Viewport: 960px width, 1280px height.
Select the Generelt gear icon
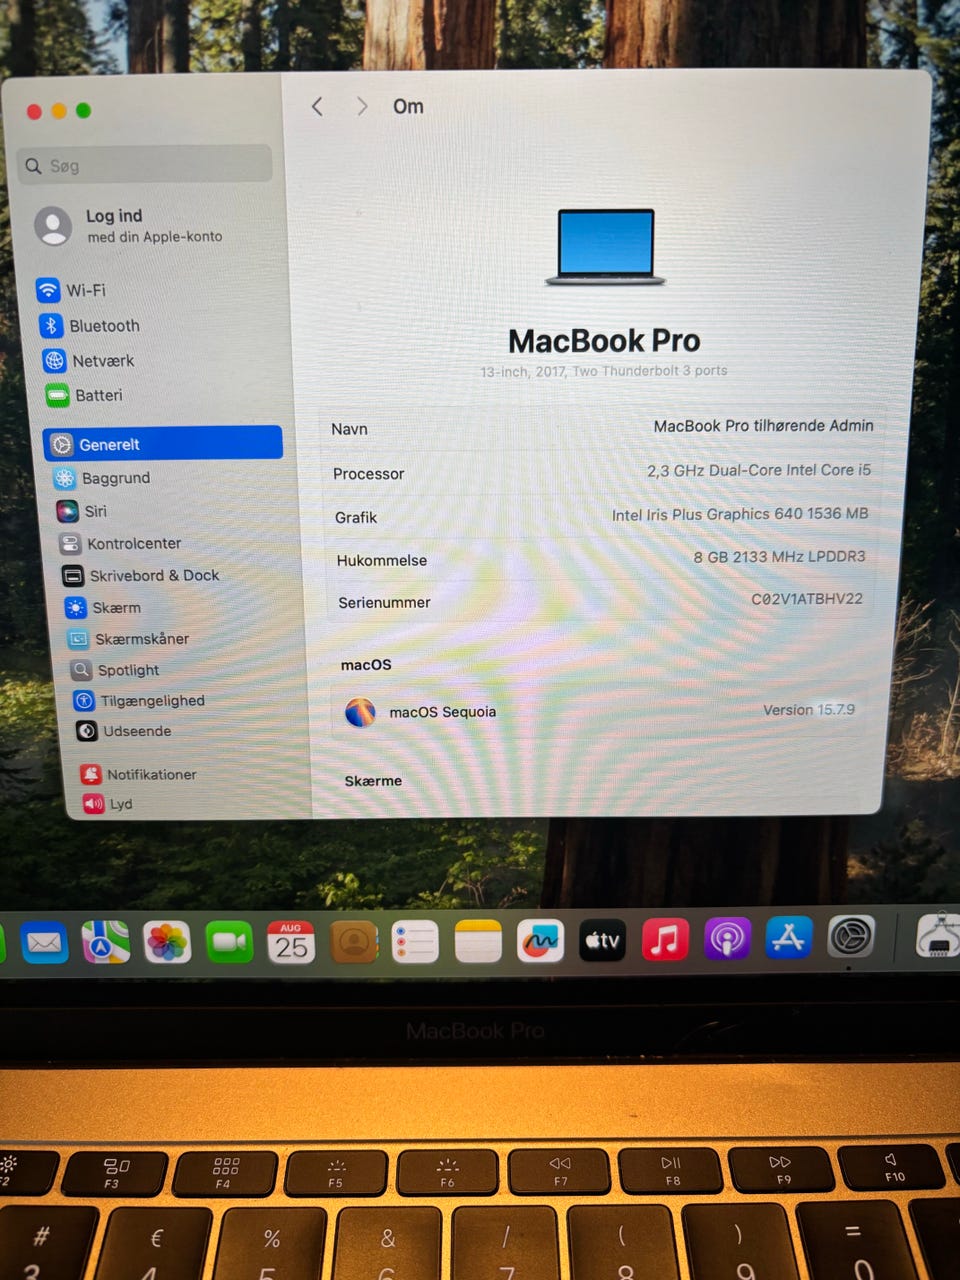click(x=62, y=444)
